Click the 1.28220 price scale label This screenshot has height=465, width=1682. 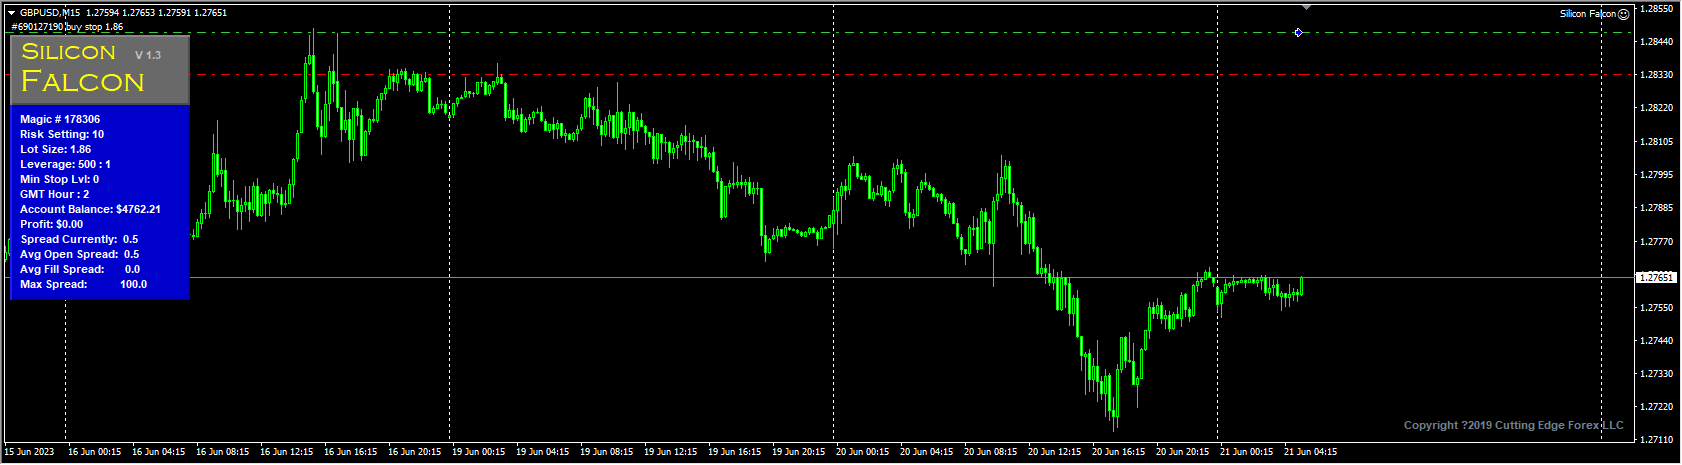[x=1656, y=108]
